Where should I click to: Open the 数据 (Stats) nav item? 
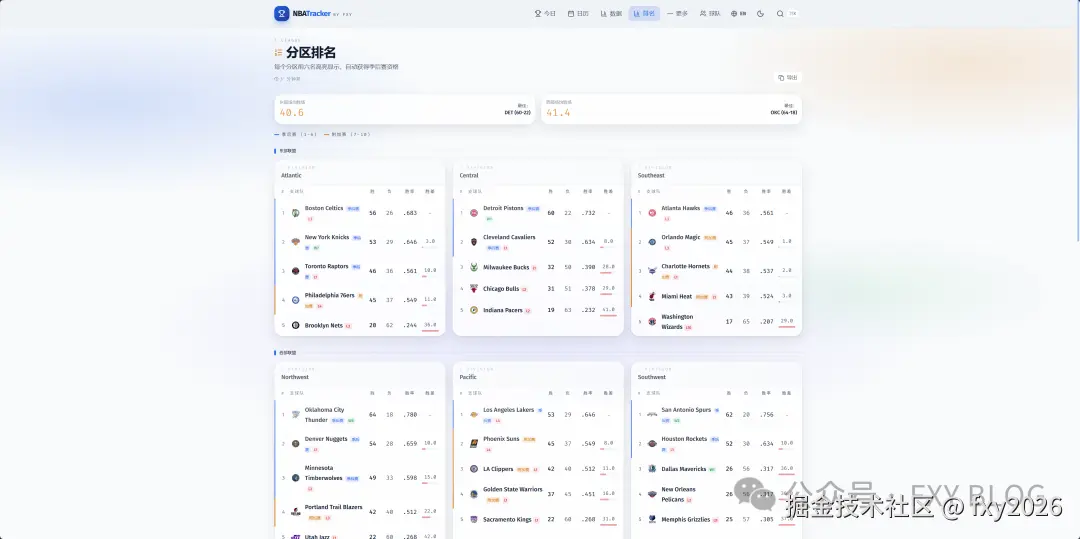pos(611,14)
